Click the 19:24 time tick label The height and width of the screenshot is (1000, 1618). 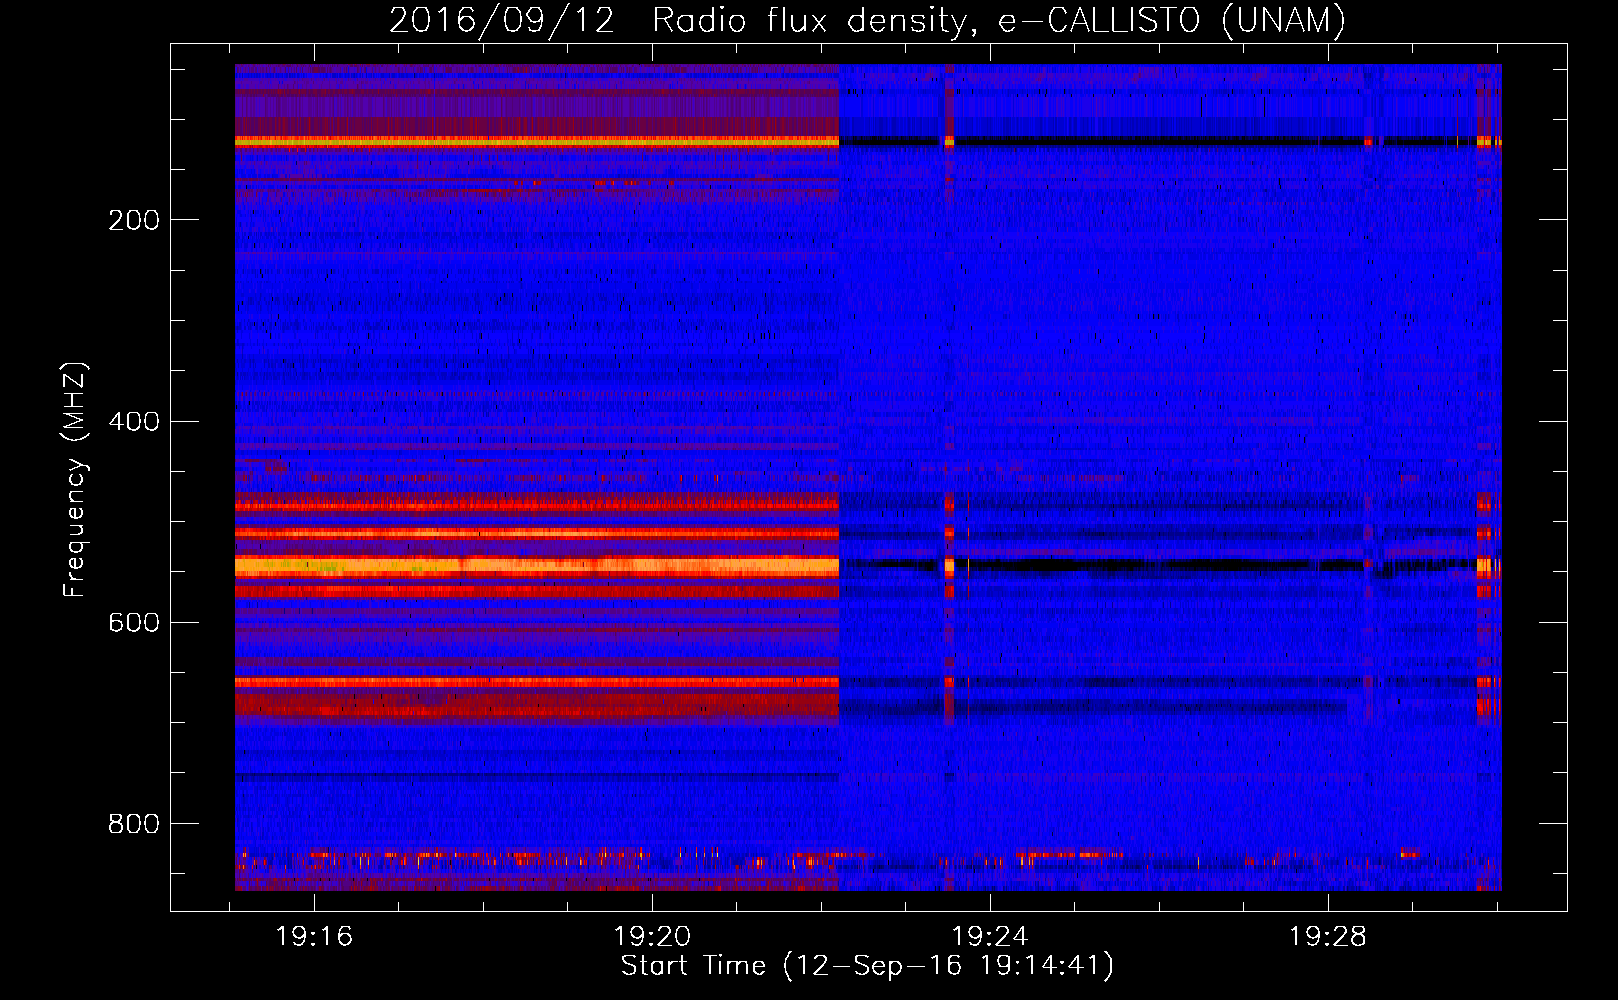[990, 936]
